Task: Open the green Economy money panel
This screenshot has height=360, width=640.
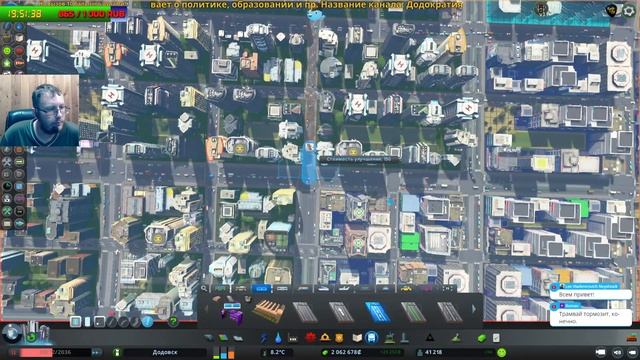Action: [482, 338]
